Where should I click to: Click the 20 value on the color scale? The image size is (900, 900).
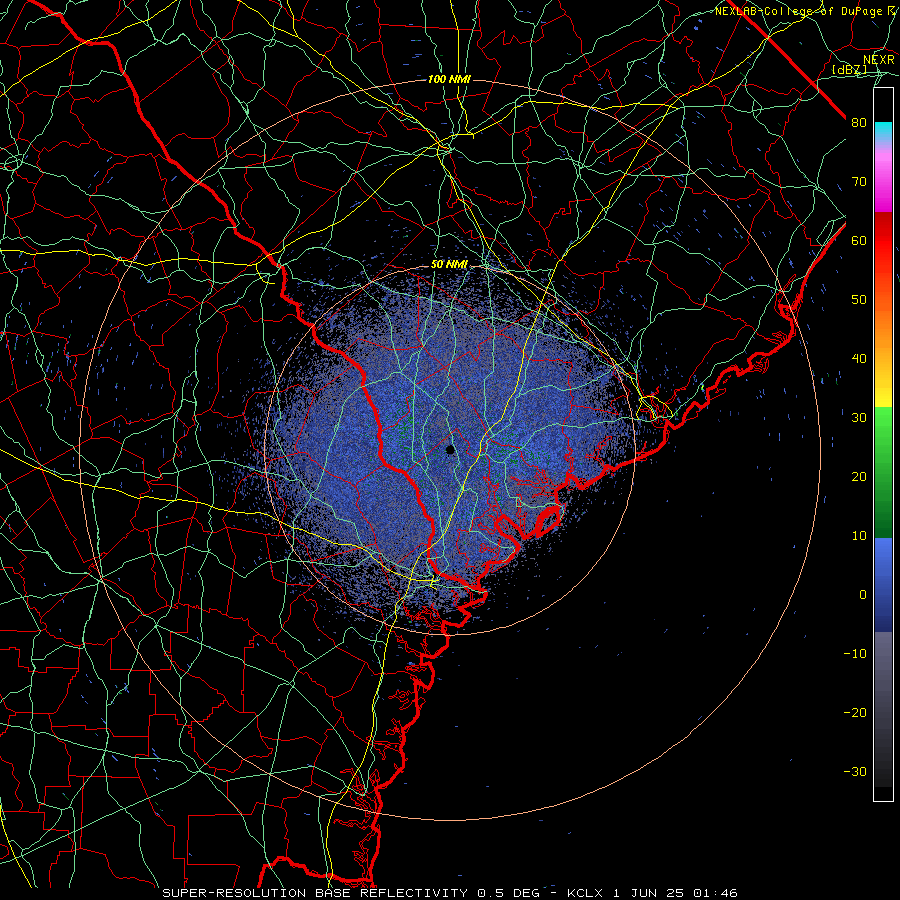[859, 477]
